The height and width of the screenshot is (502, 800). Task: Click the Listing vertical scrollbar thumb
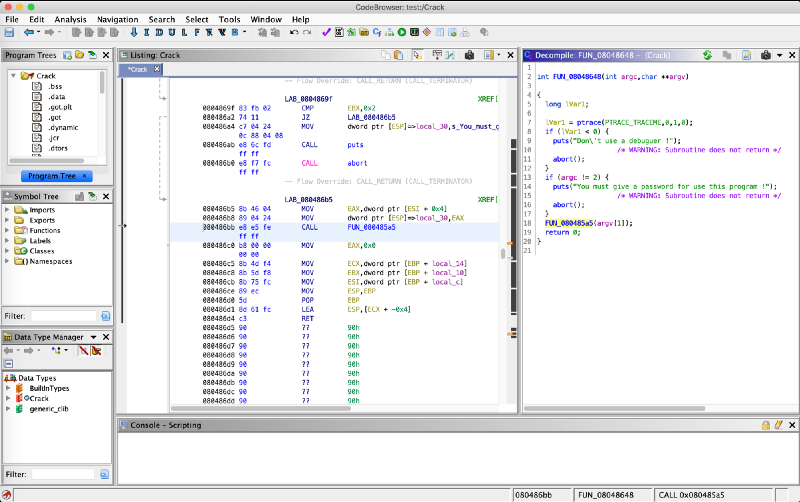coord(503,254)
